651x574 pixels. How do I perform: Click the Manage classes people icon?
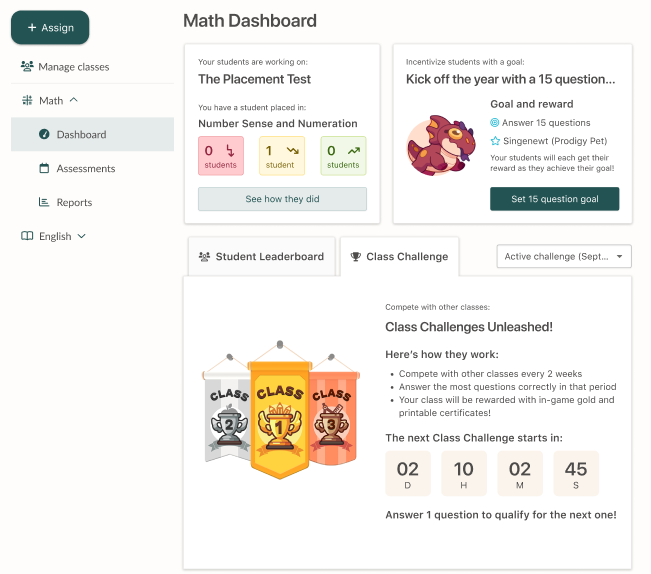coord(27,66)
